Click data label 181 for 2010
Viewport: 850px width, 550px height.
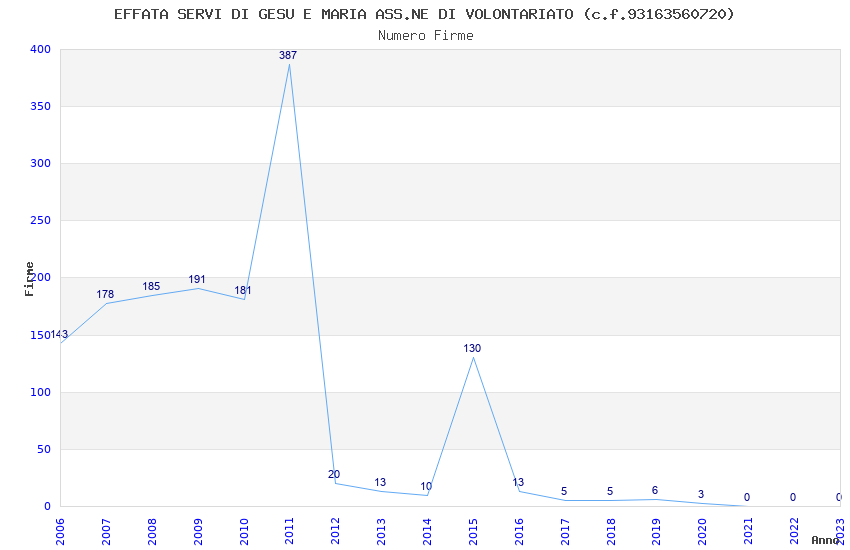[x=243, y=290]
